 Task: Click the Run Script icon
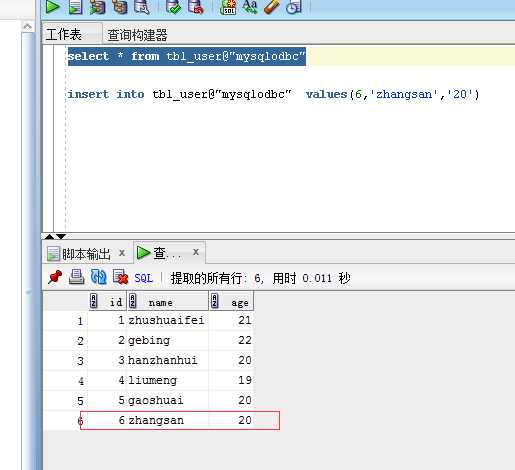coord(75,7)
